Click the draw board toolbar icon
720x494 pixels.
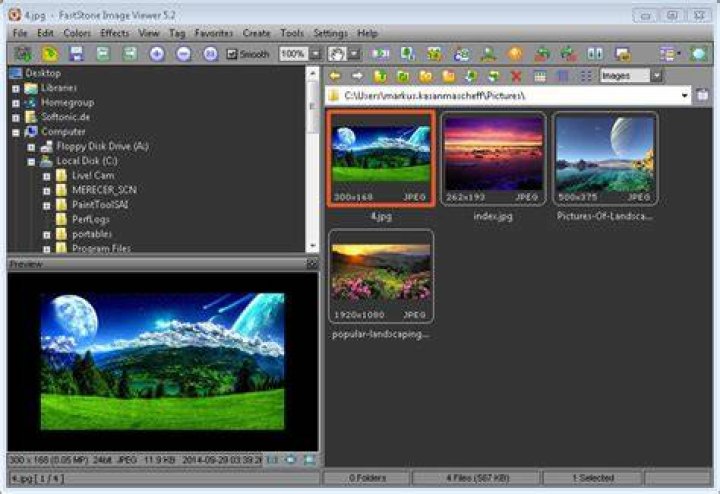[461, 54]
